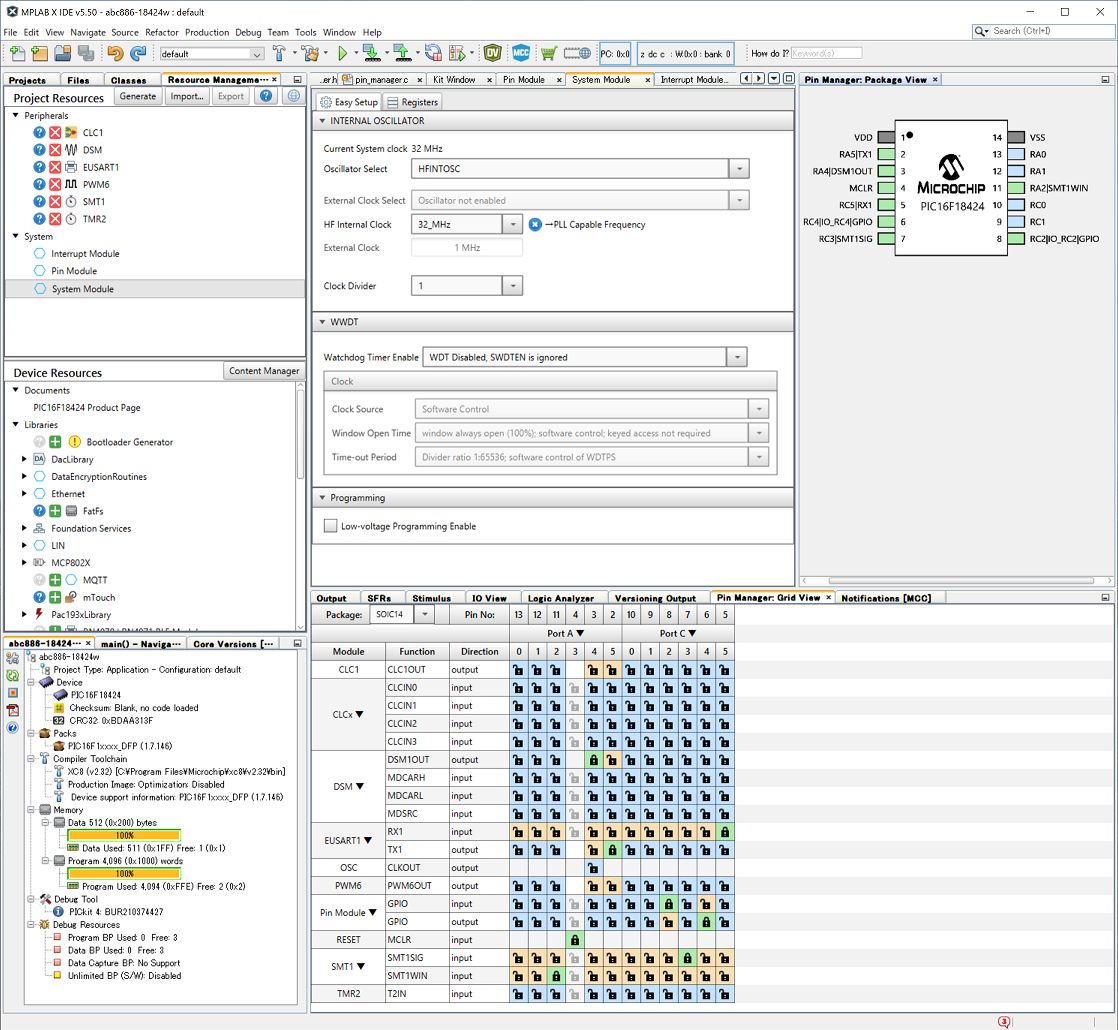This screenshot has height=1030, width=1118.
Task: Switch to the Notifications [MCC] tab
Action: tap(886, 598)
